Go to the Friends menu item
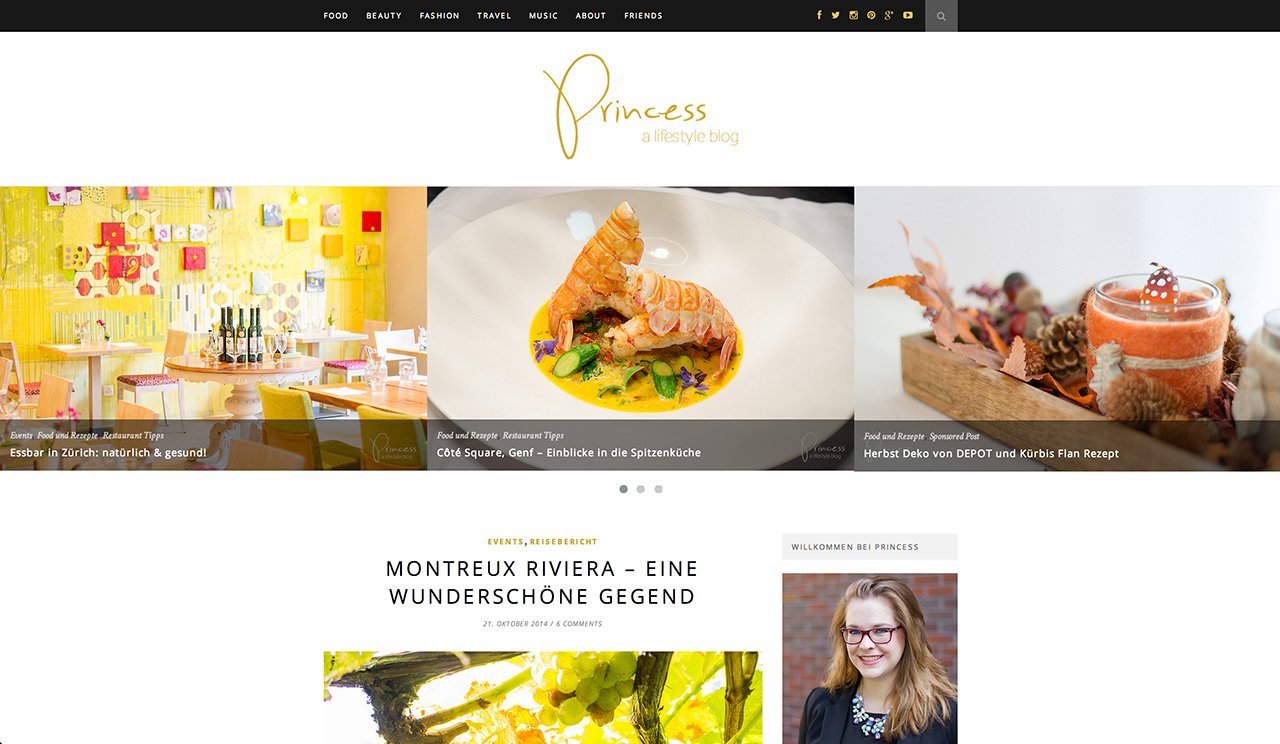1280x744 pixels. tap(643, 16)
